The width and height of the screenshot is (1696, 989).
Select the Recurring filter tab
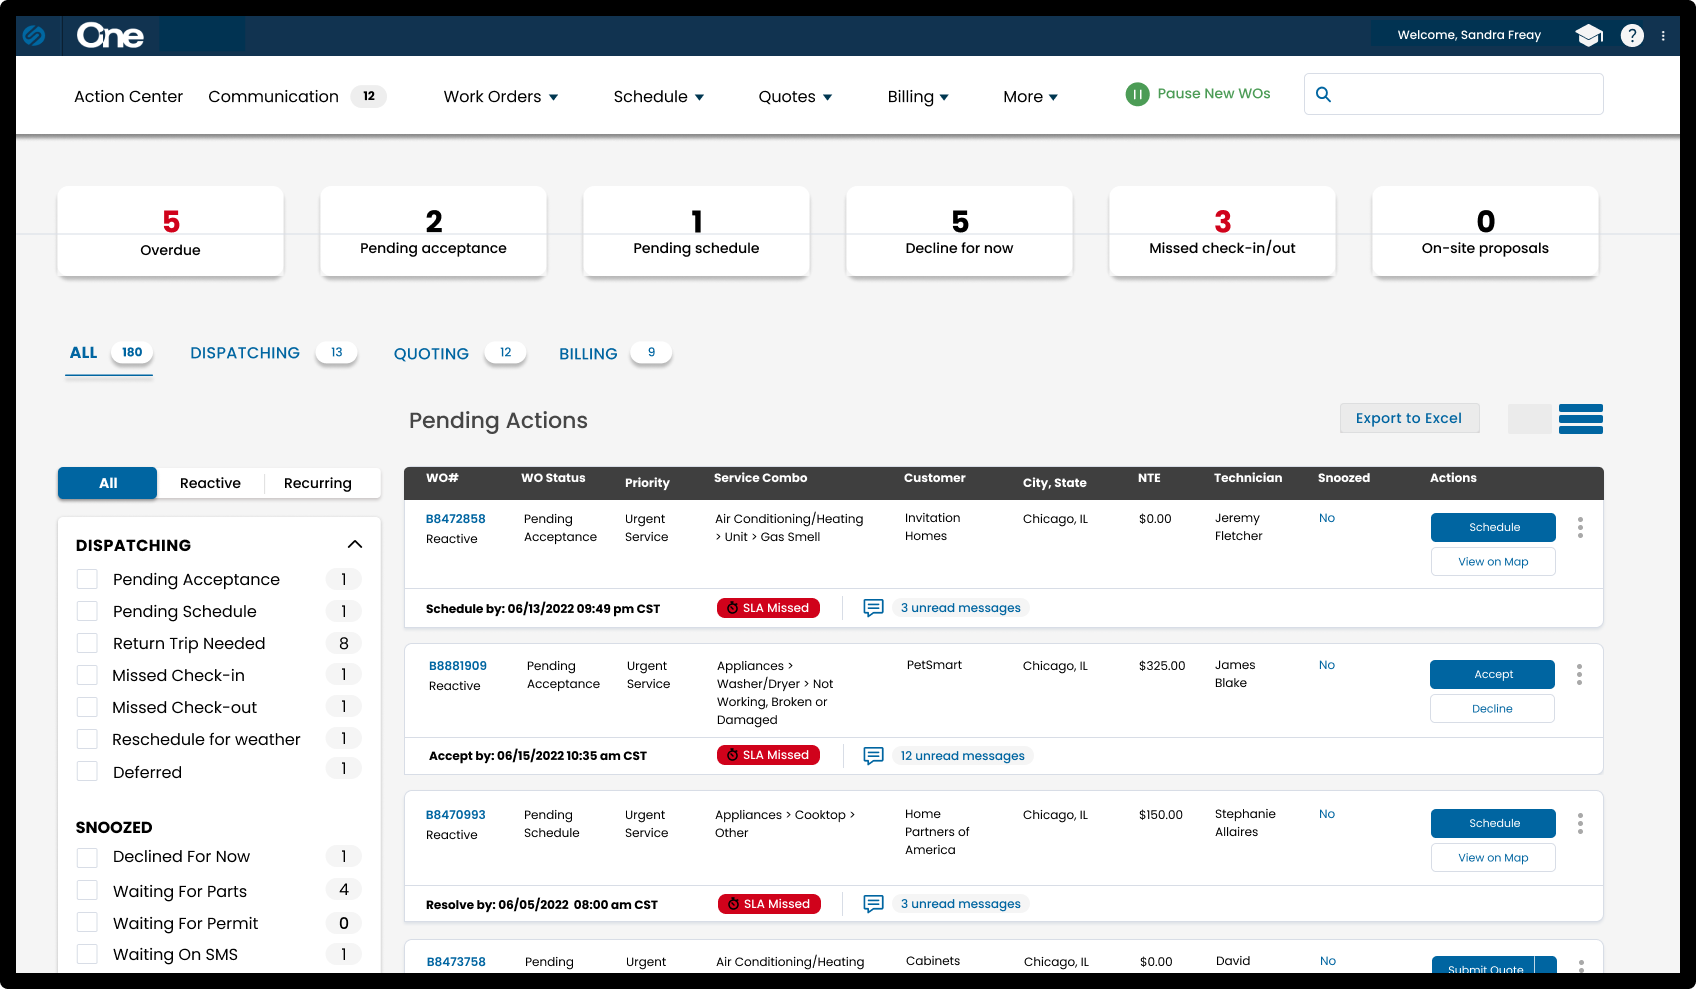click(x=318, y=483)
